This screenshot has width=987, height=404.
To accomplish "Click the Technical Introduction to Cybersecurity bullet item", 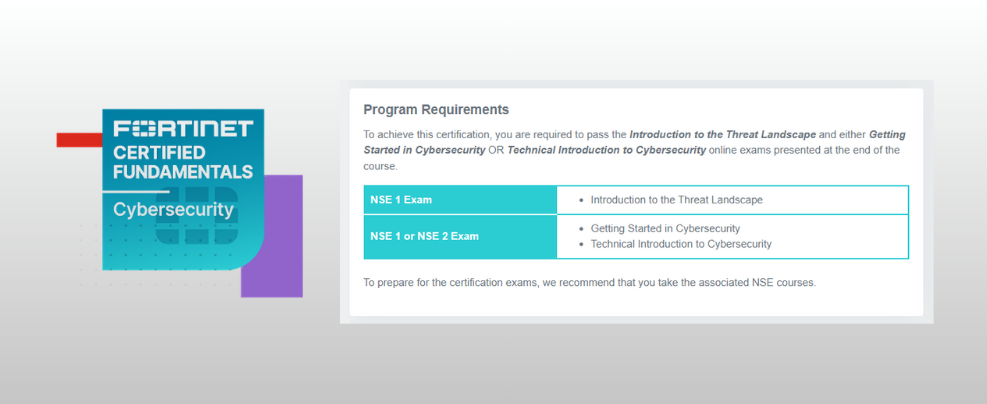I will (681, 244).
